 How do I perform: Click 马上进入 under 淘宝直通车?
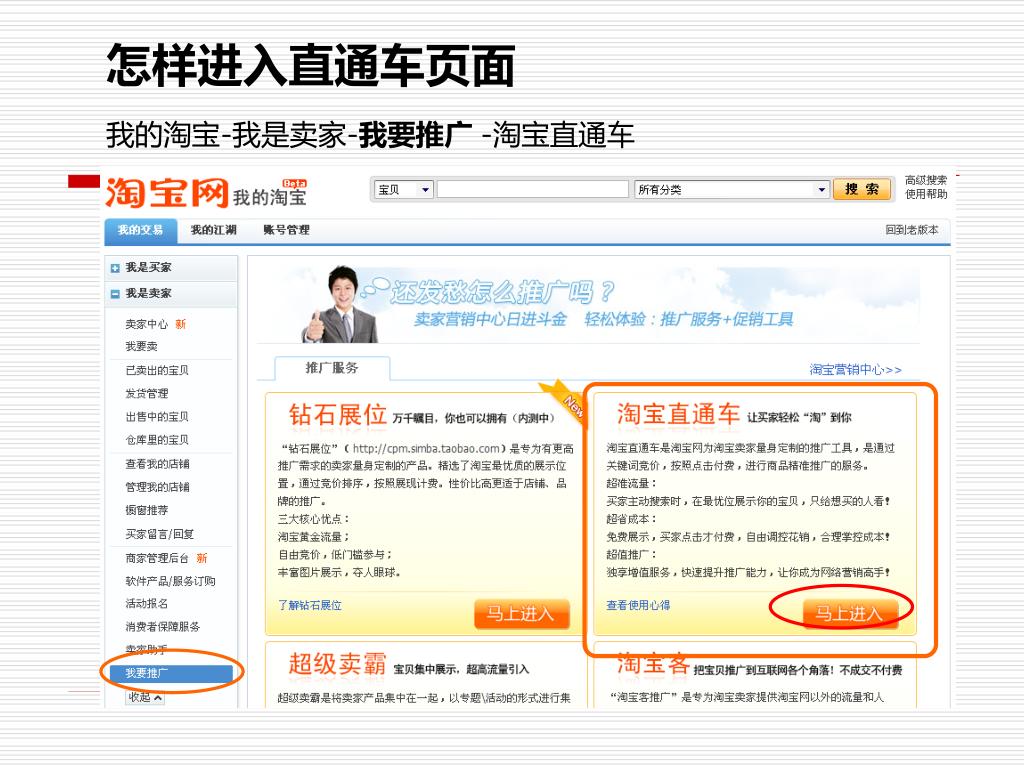point(850,614)
